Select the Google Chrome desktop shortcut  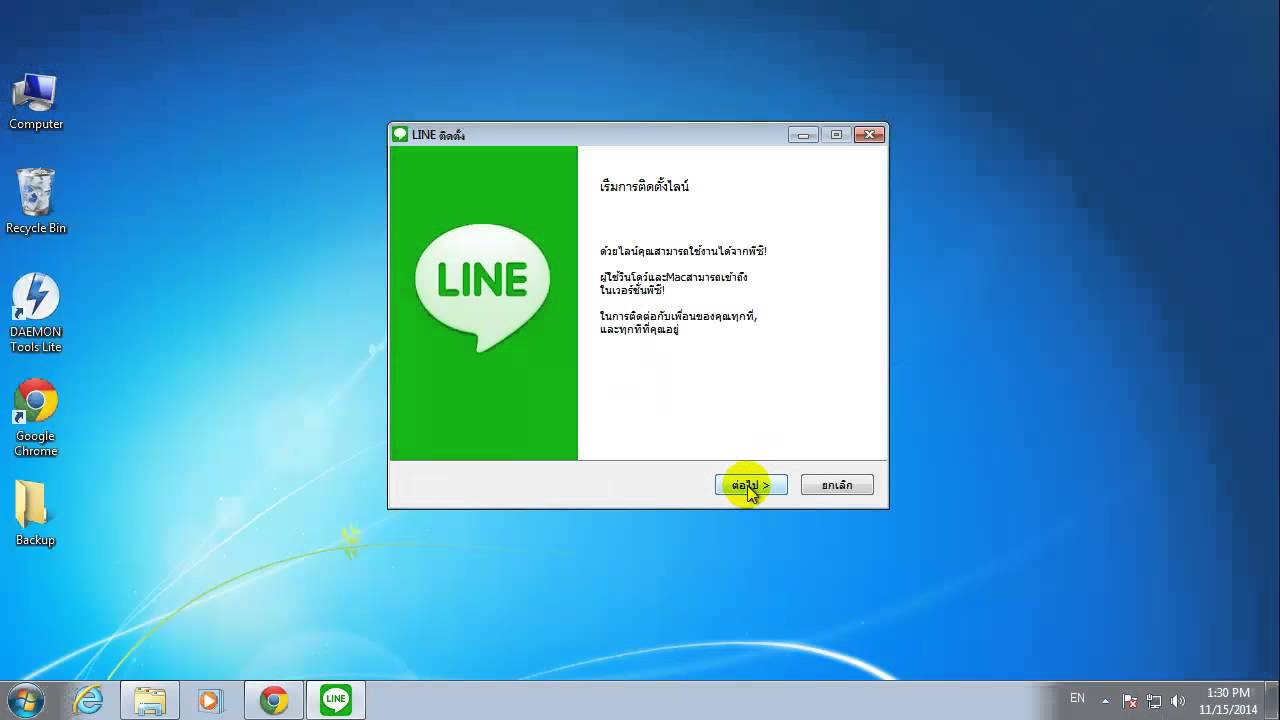tap(36, 418)
